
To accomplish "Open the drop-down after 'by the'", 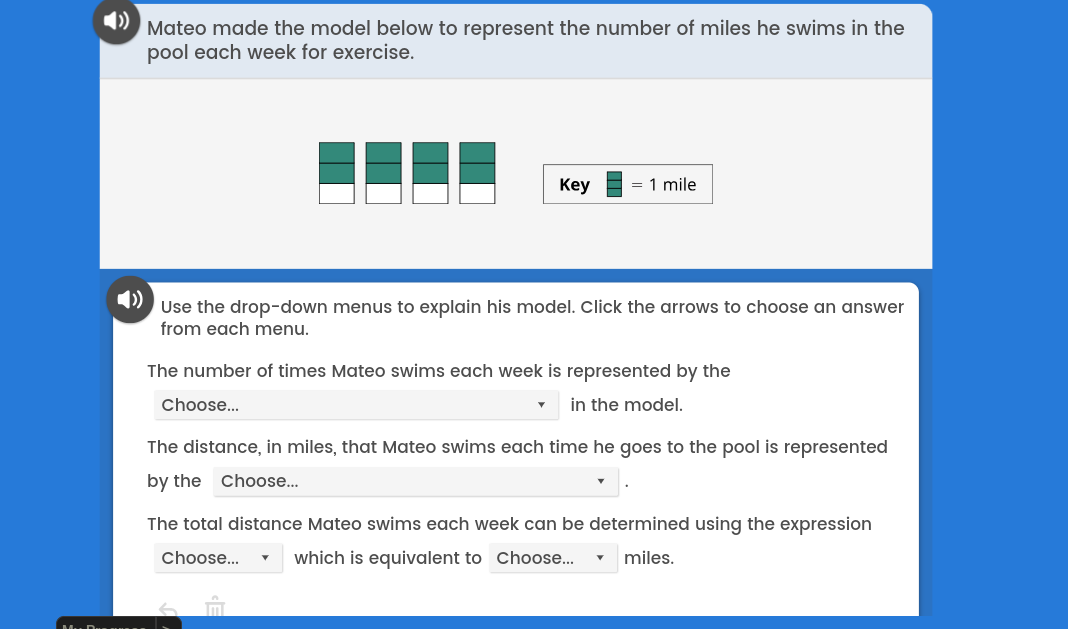I will click(x=415, y=481).
